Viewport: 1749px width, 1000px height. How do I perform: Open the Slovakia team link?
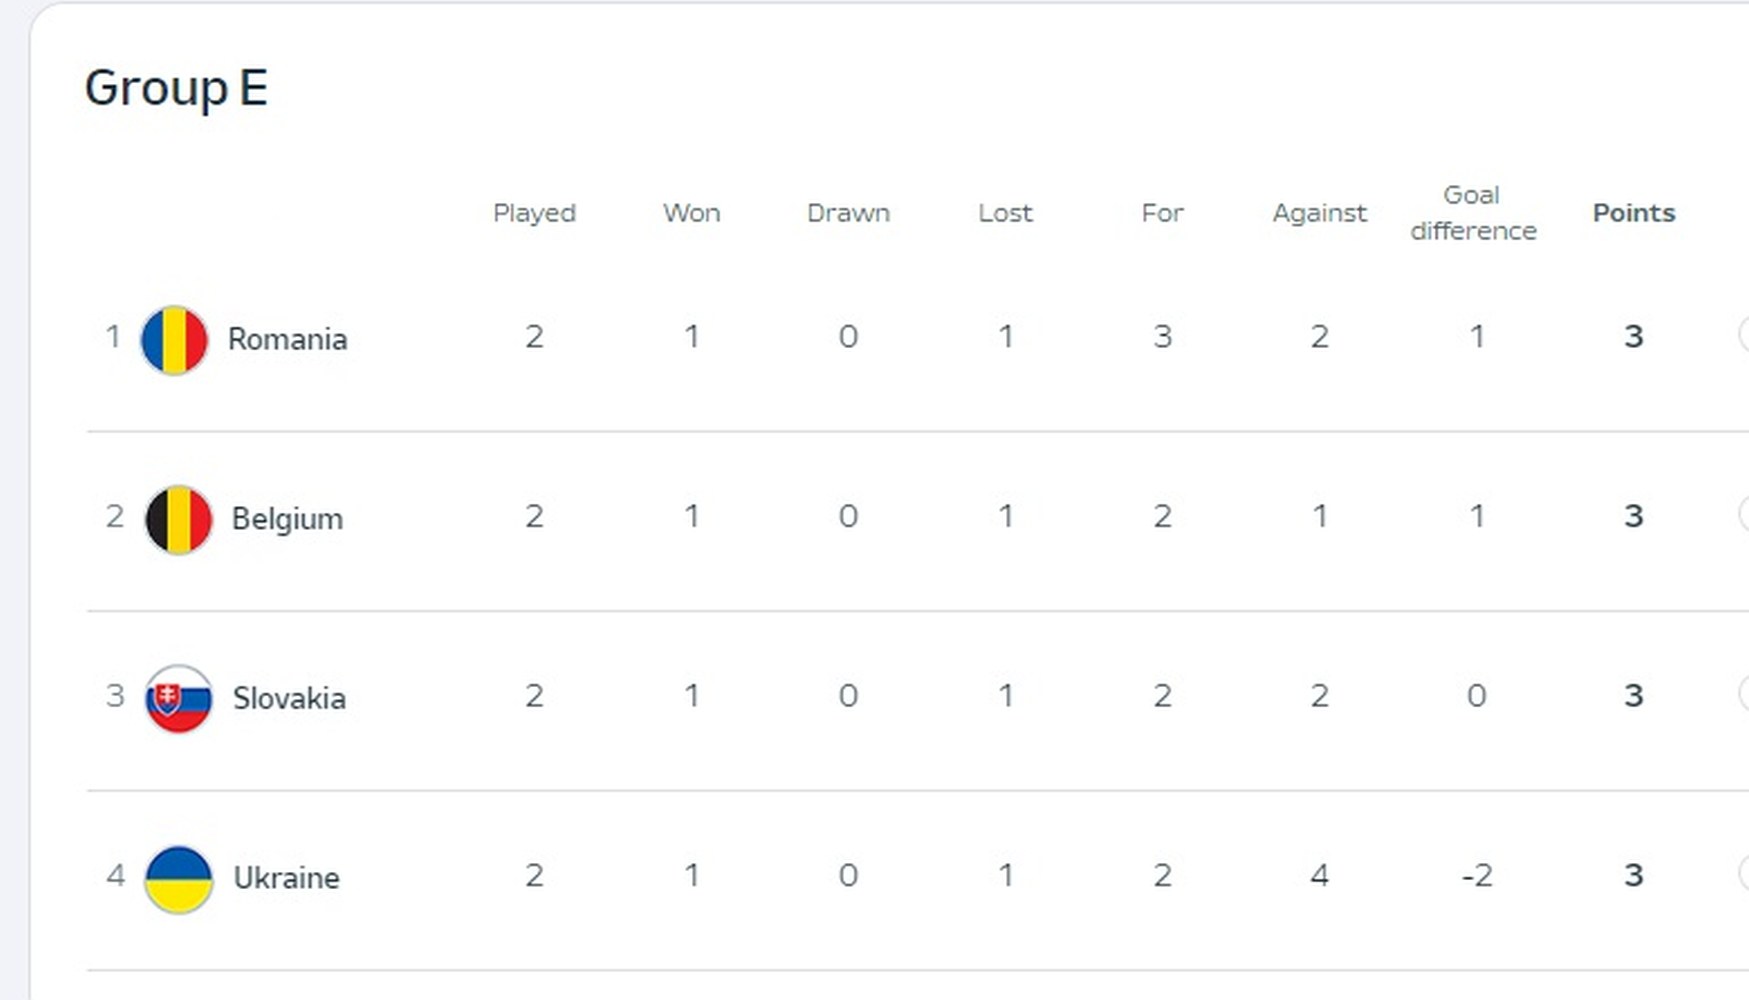tap(289, 698)
